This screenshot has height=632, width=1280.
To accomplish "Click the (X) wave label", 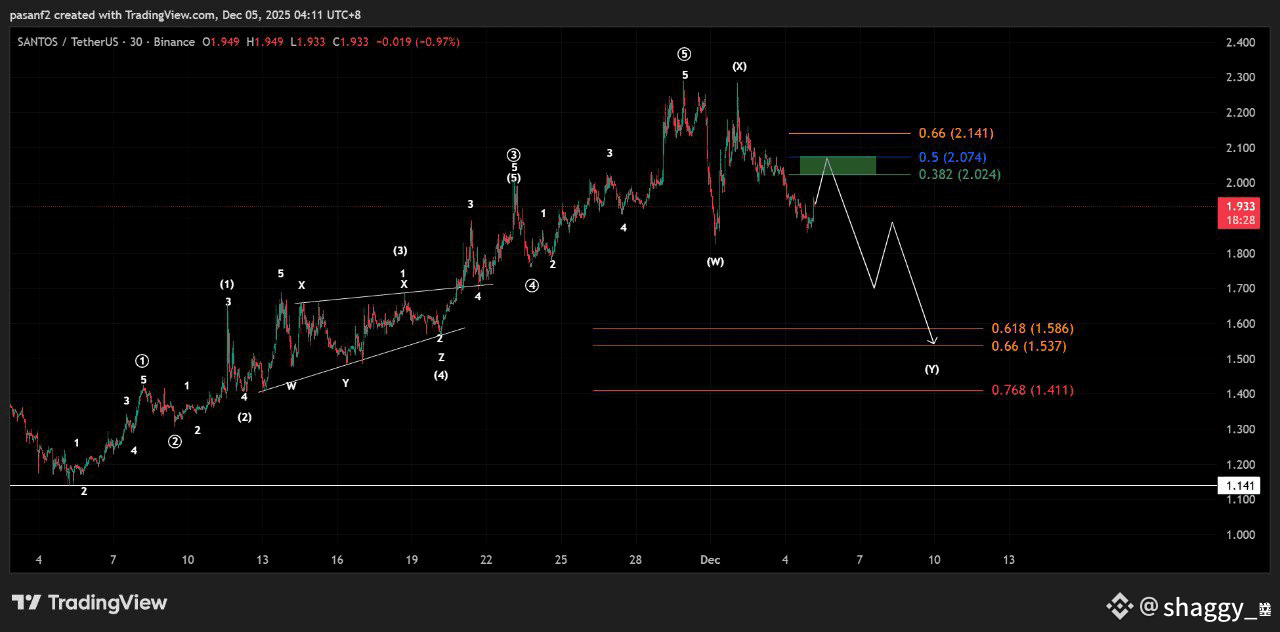I will (739, 66).
